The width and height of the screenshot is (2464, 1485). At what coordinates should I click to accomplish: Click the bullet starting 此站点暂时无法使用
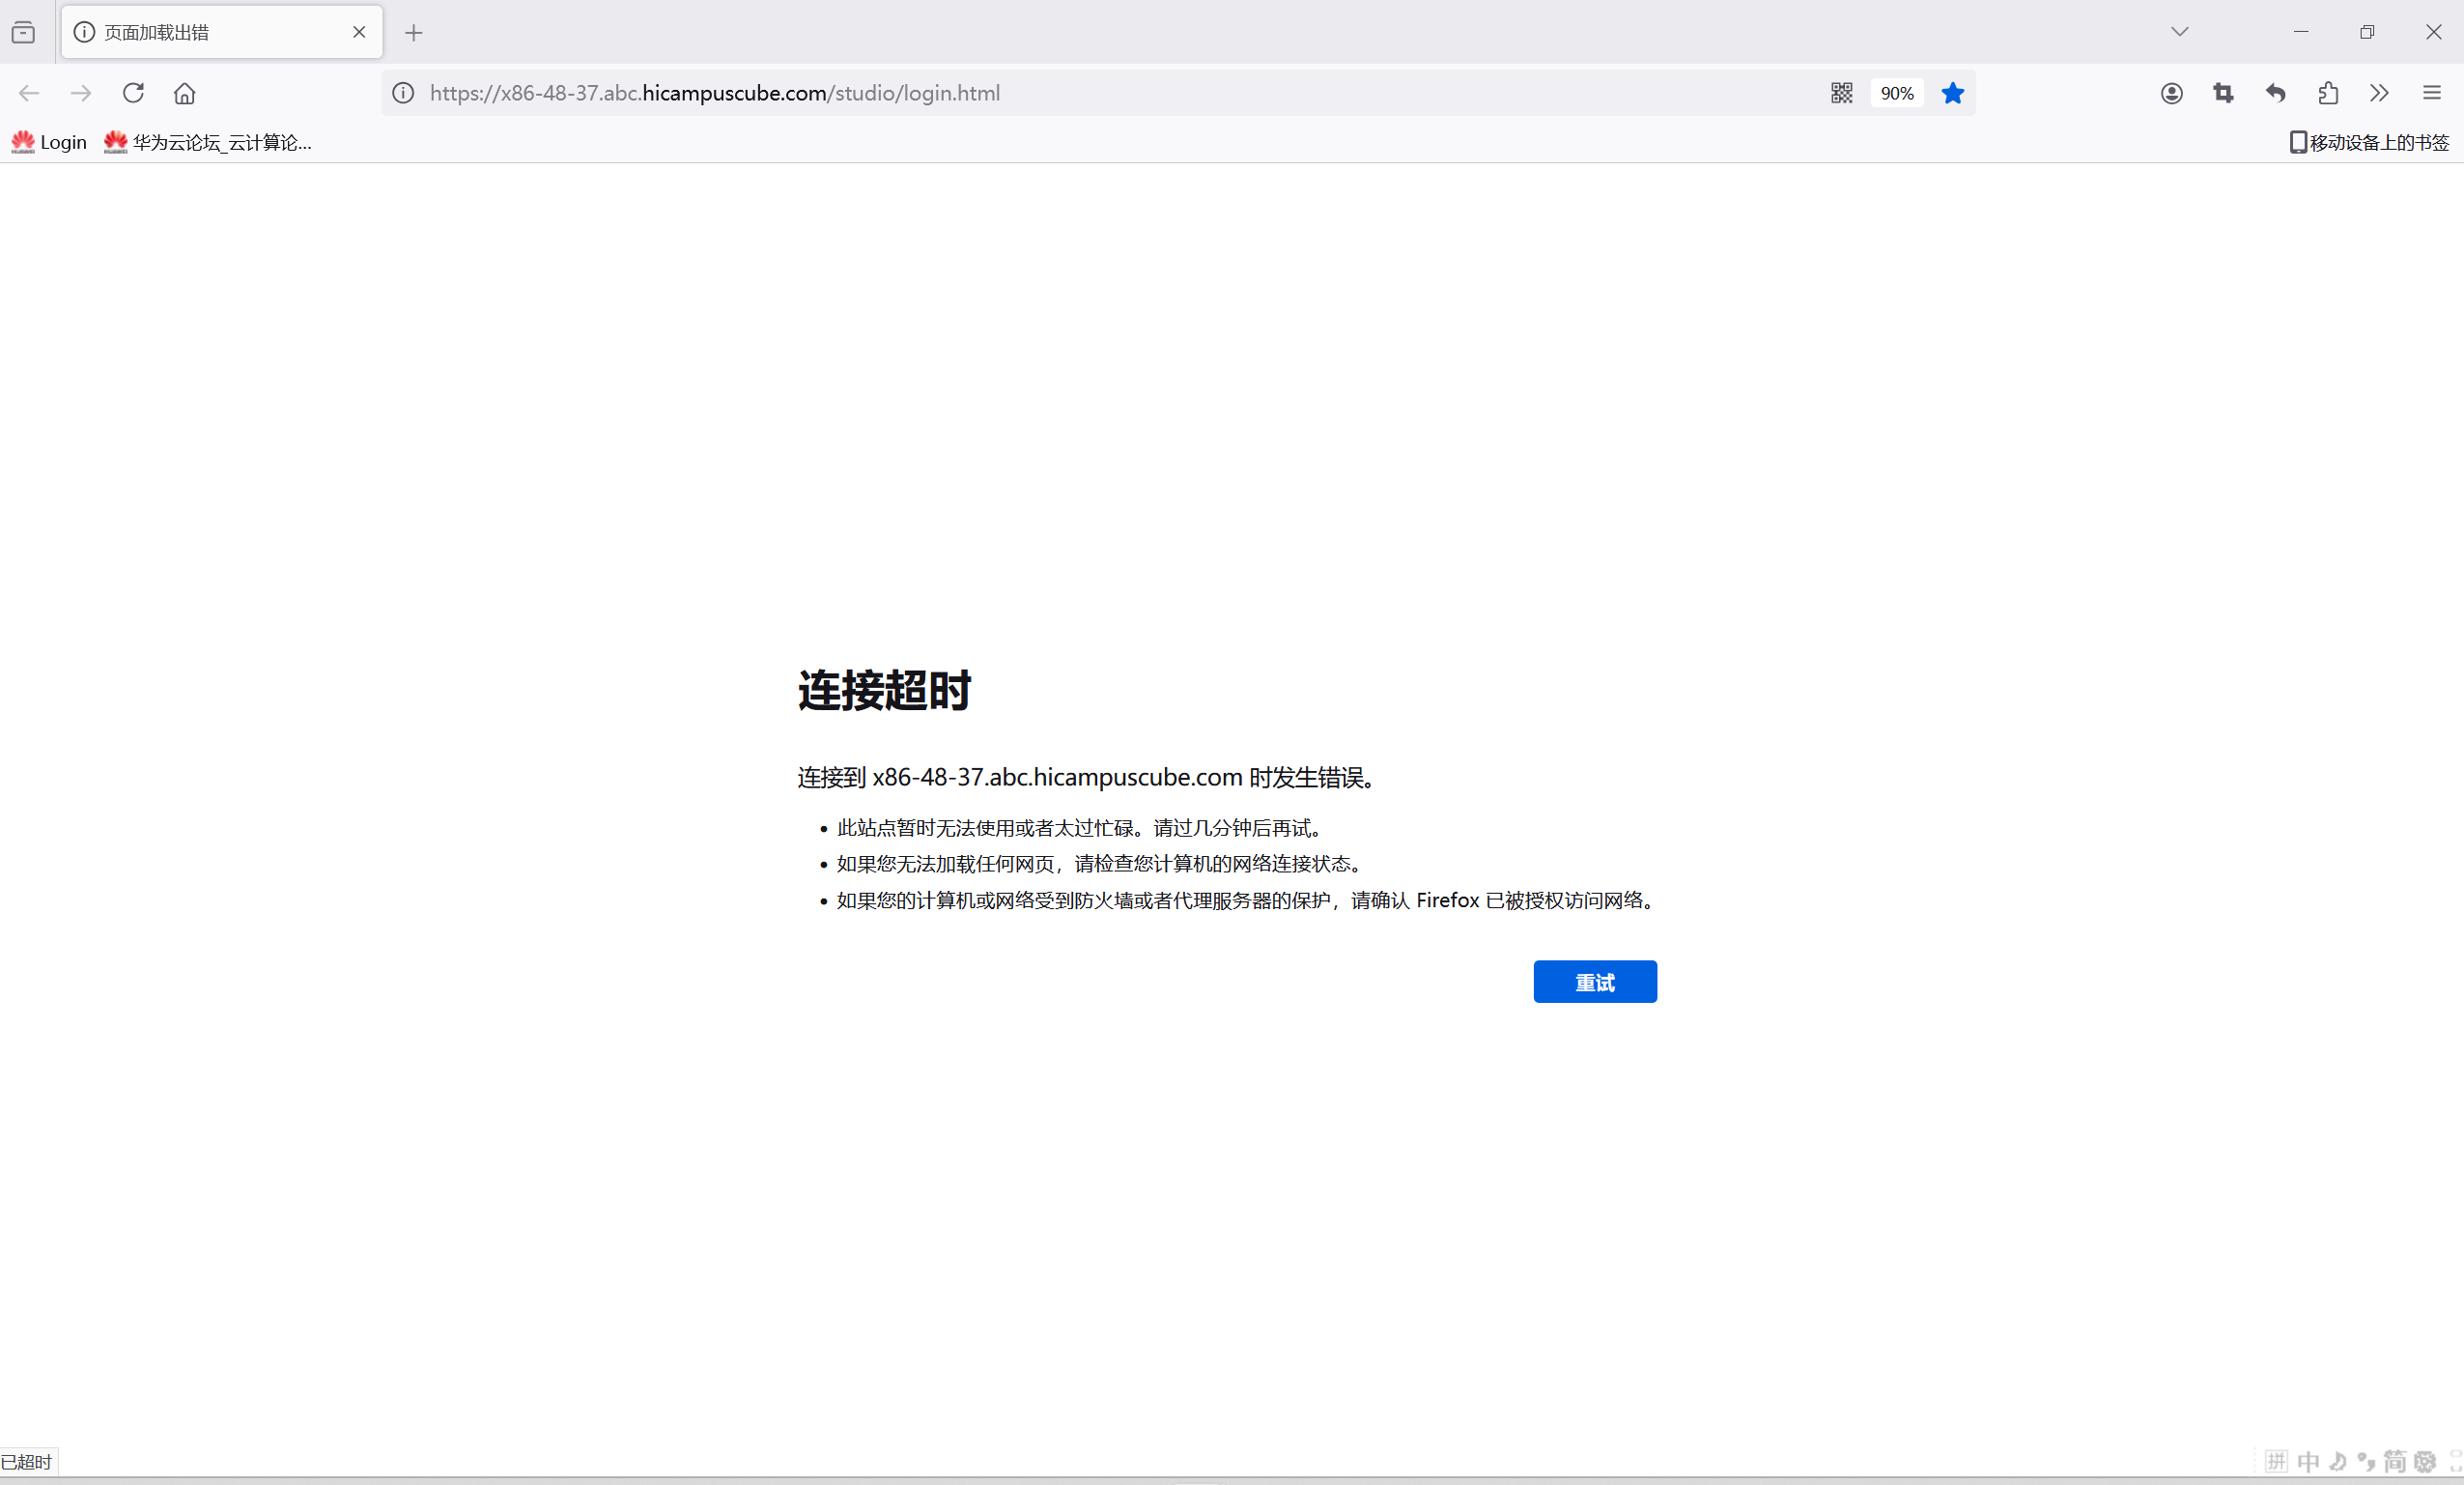[1080, 828]
